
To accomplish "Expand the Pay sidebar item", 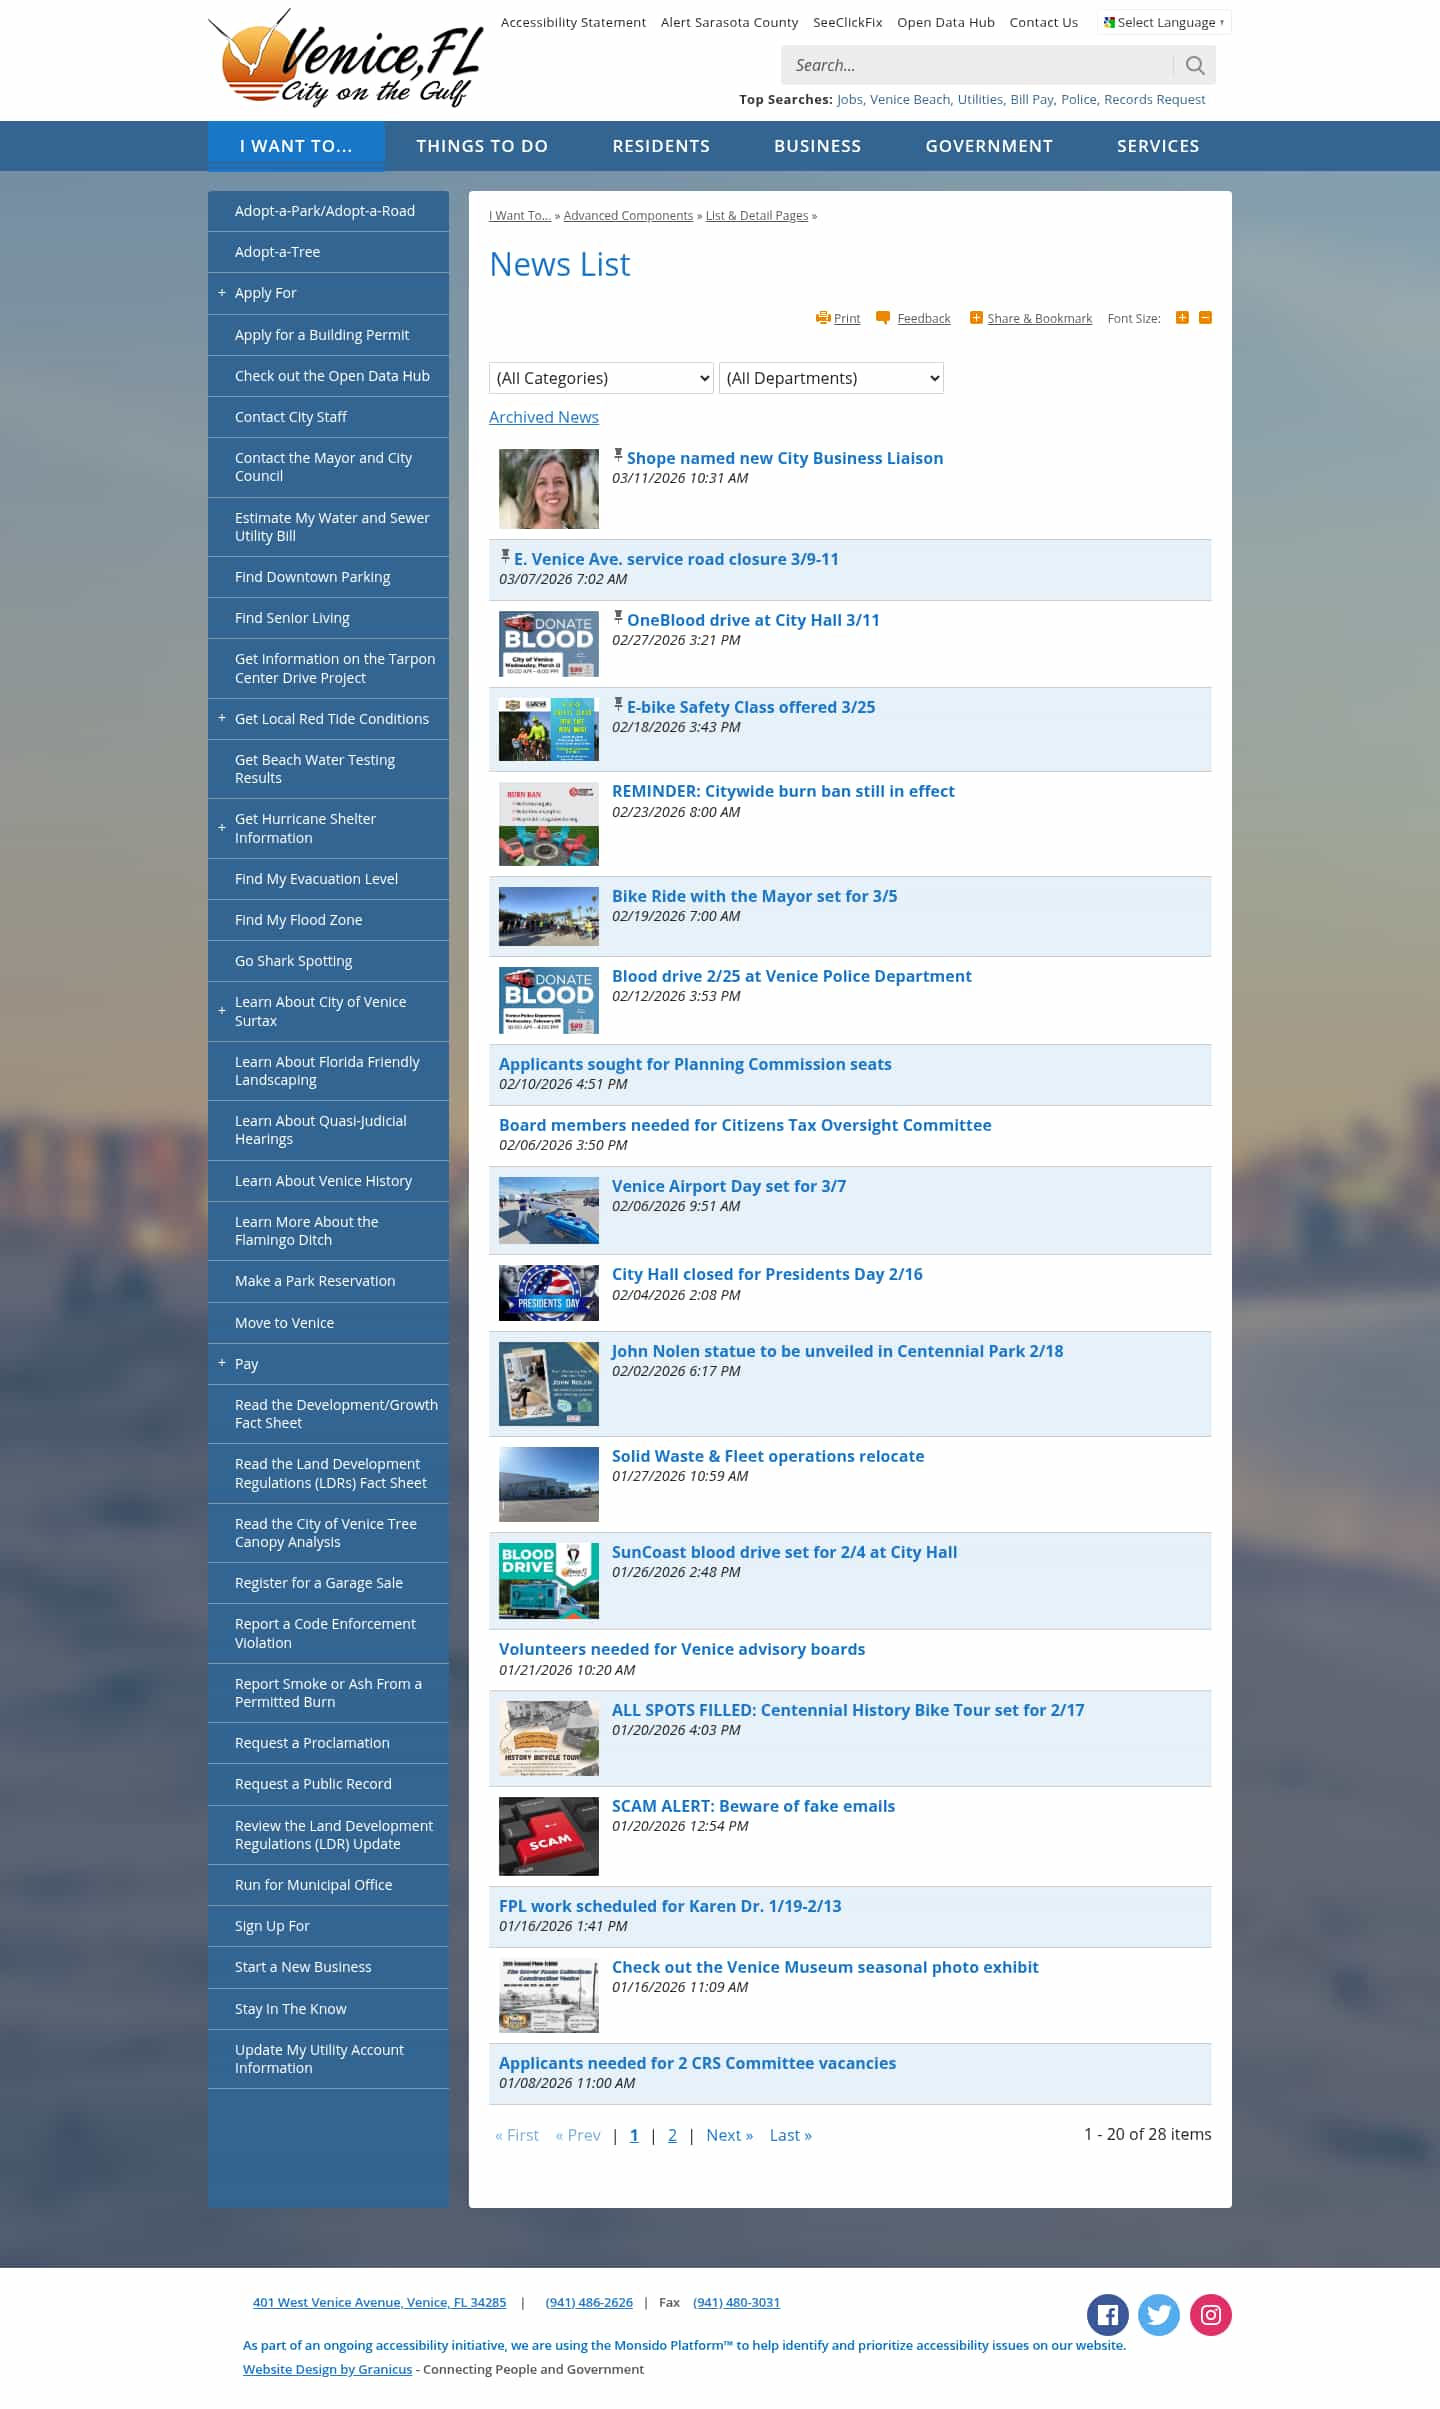I will tap(222, 1363).
